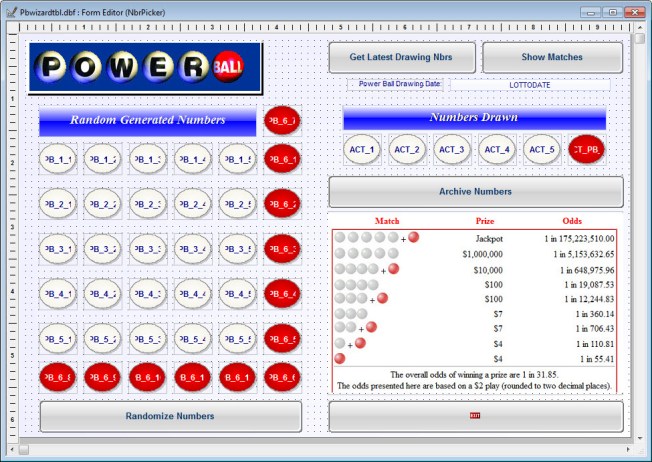Click the PB_5_2 ball object
The image size is (652, 462).
pyautogui.click(x=103, y=339)
